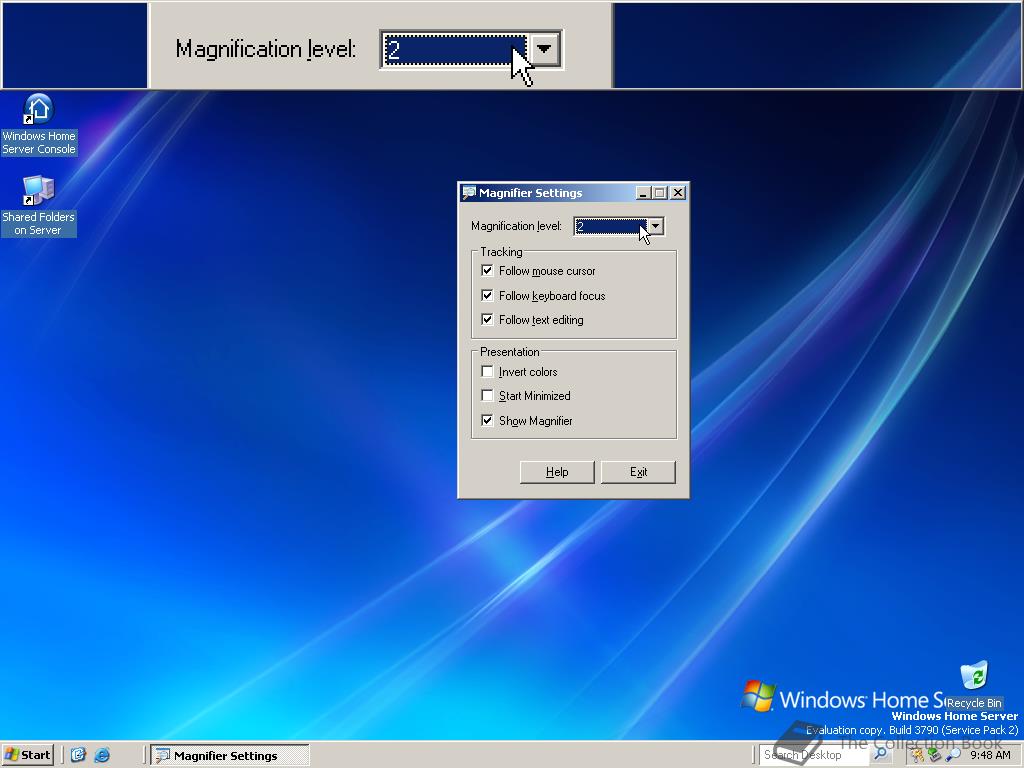Select the Recycle Bin desktop icon
This screenshot has height=768, width=1024.
tap(974, 685)
